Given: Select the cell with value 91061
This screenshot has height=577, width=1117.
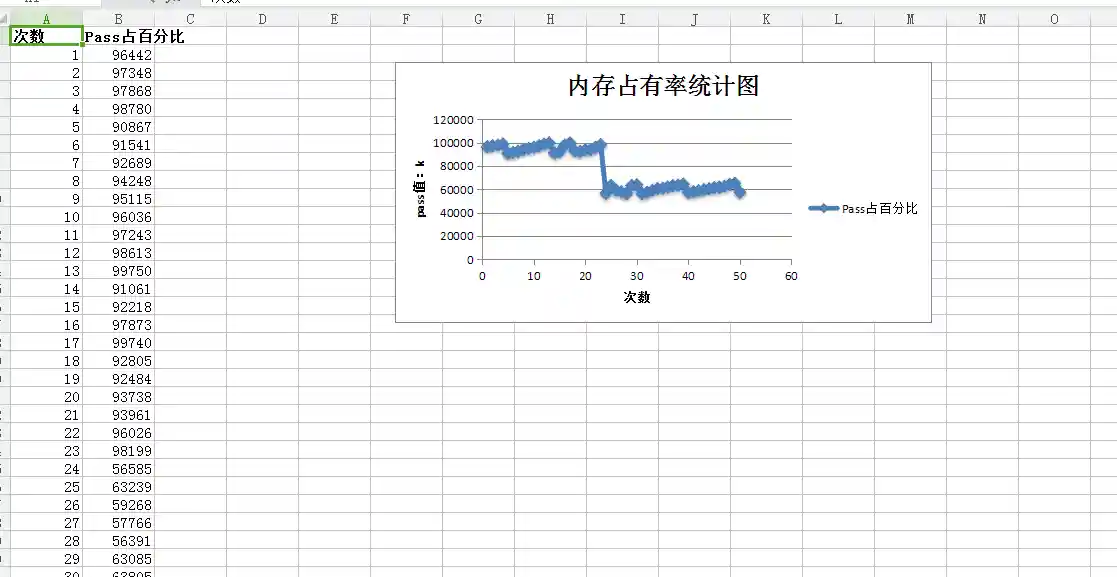Looking at the screenshot, I should coord(118,288).
